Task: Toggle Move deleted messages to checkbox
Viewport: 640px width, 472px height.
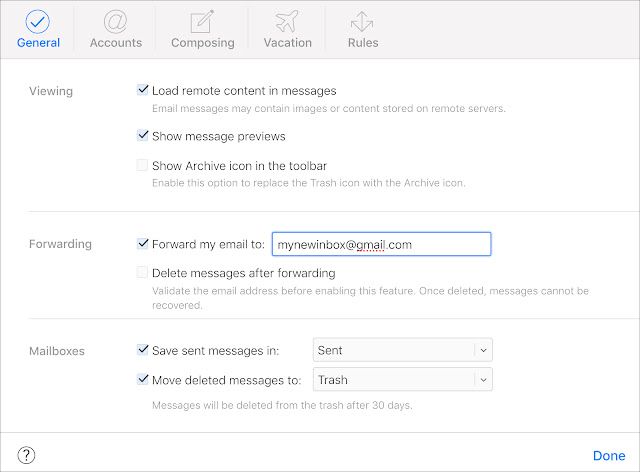Action: [142, 379]
